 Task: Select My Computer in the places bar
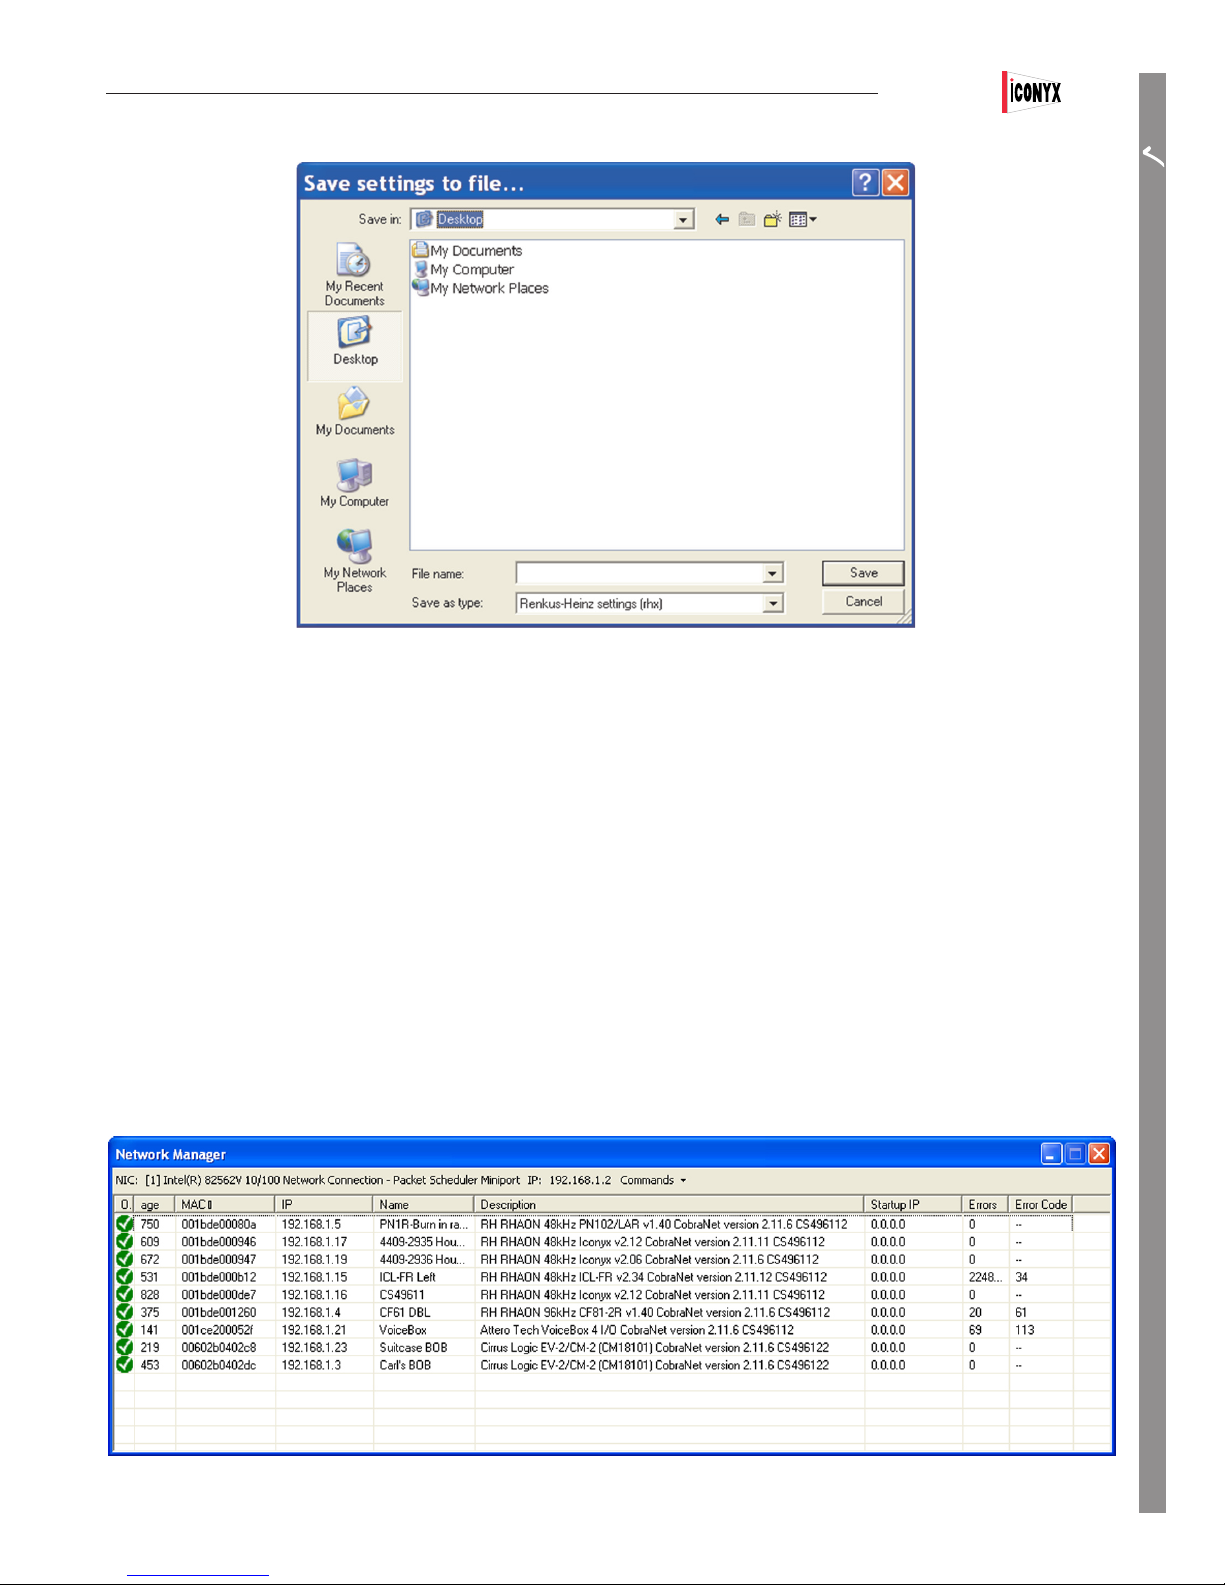(x=355, y=483)
